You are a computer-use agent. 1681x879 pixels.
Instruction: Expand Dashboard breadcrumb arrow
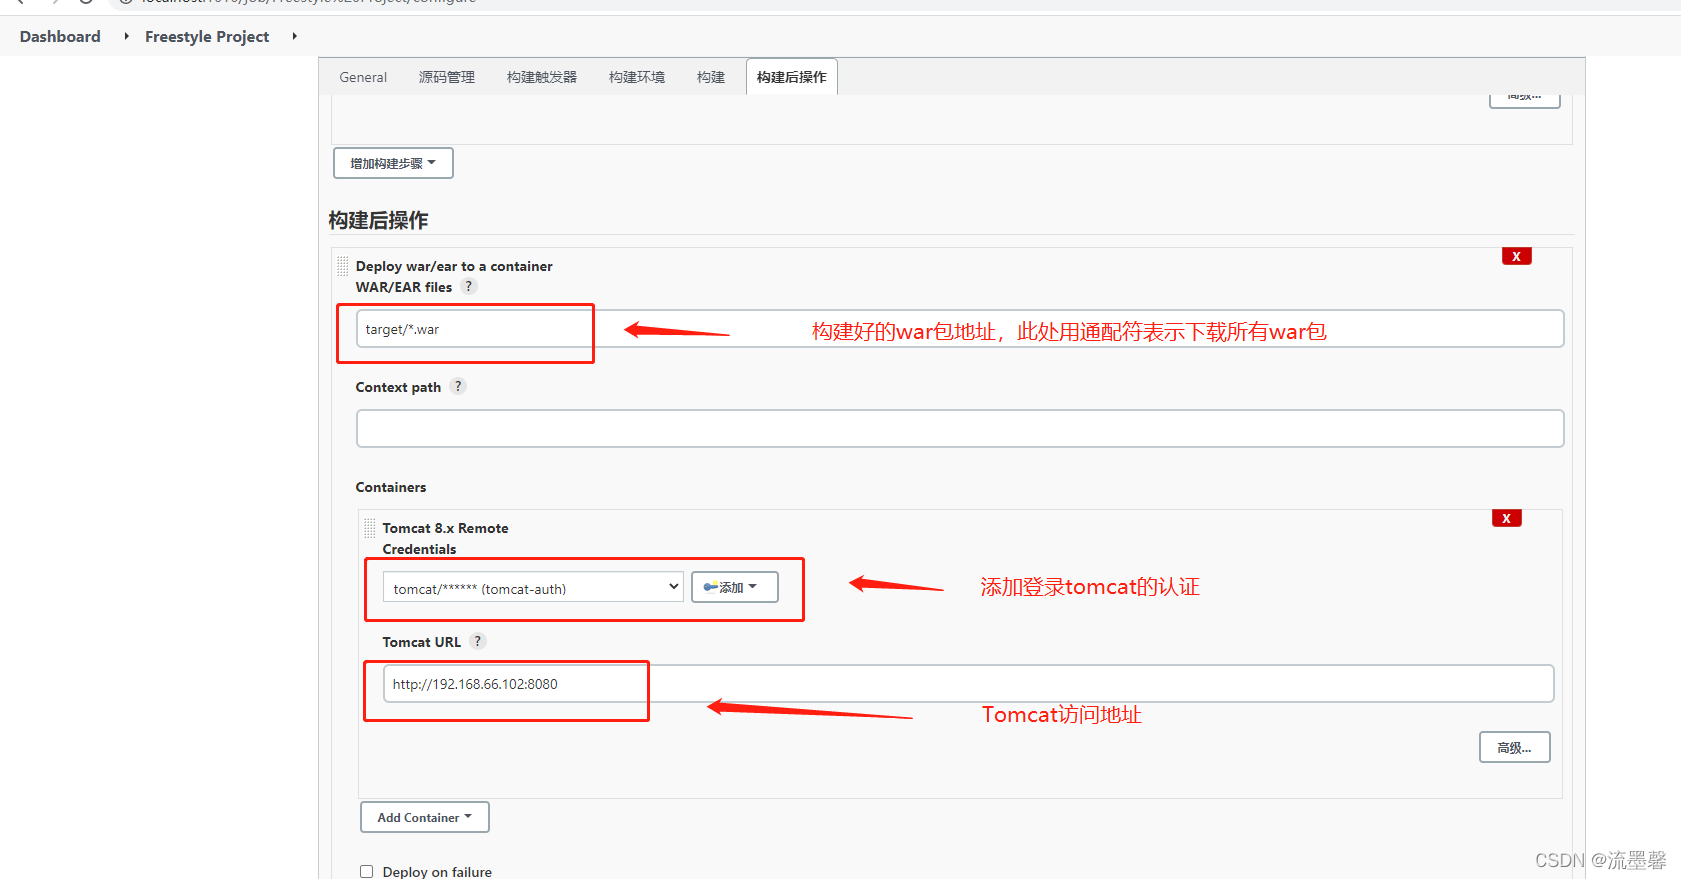coord(126,36)
